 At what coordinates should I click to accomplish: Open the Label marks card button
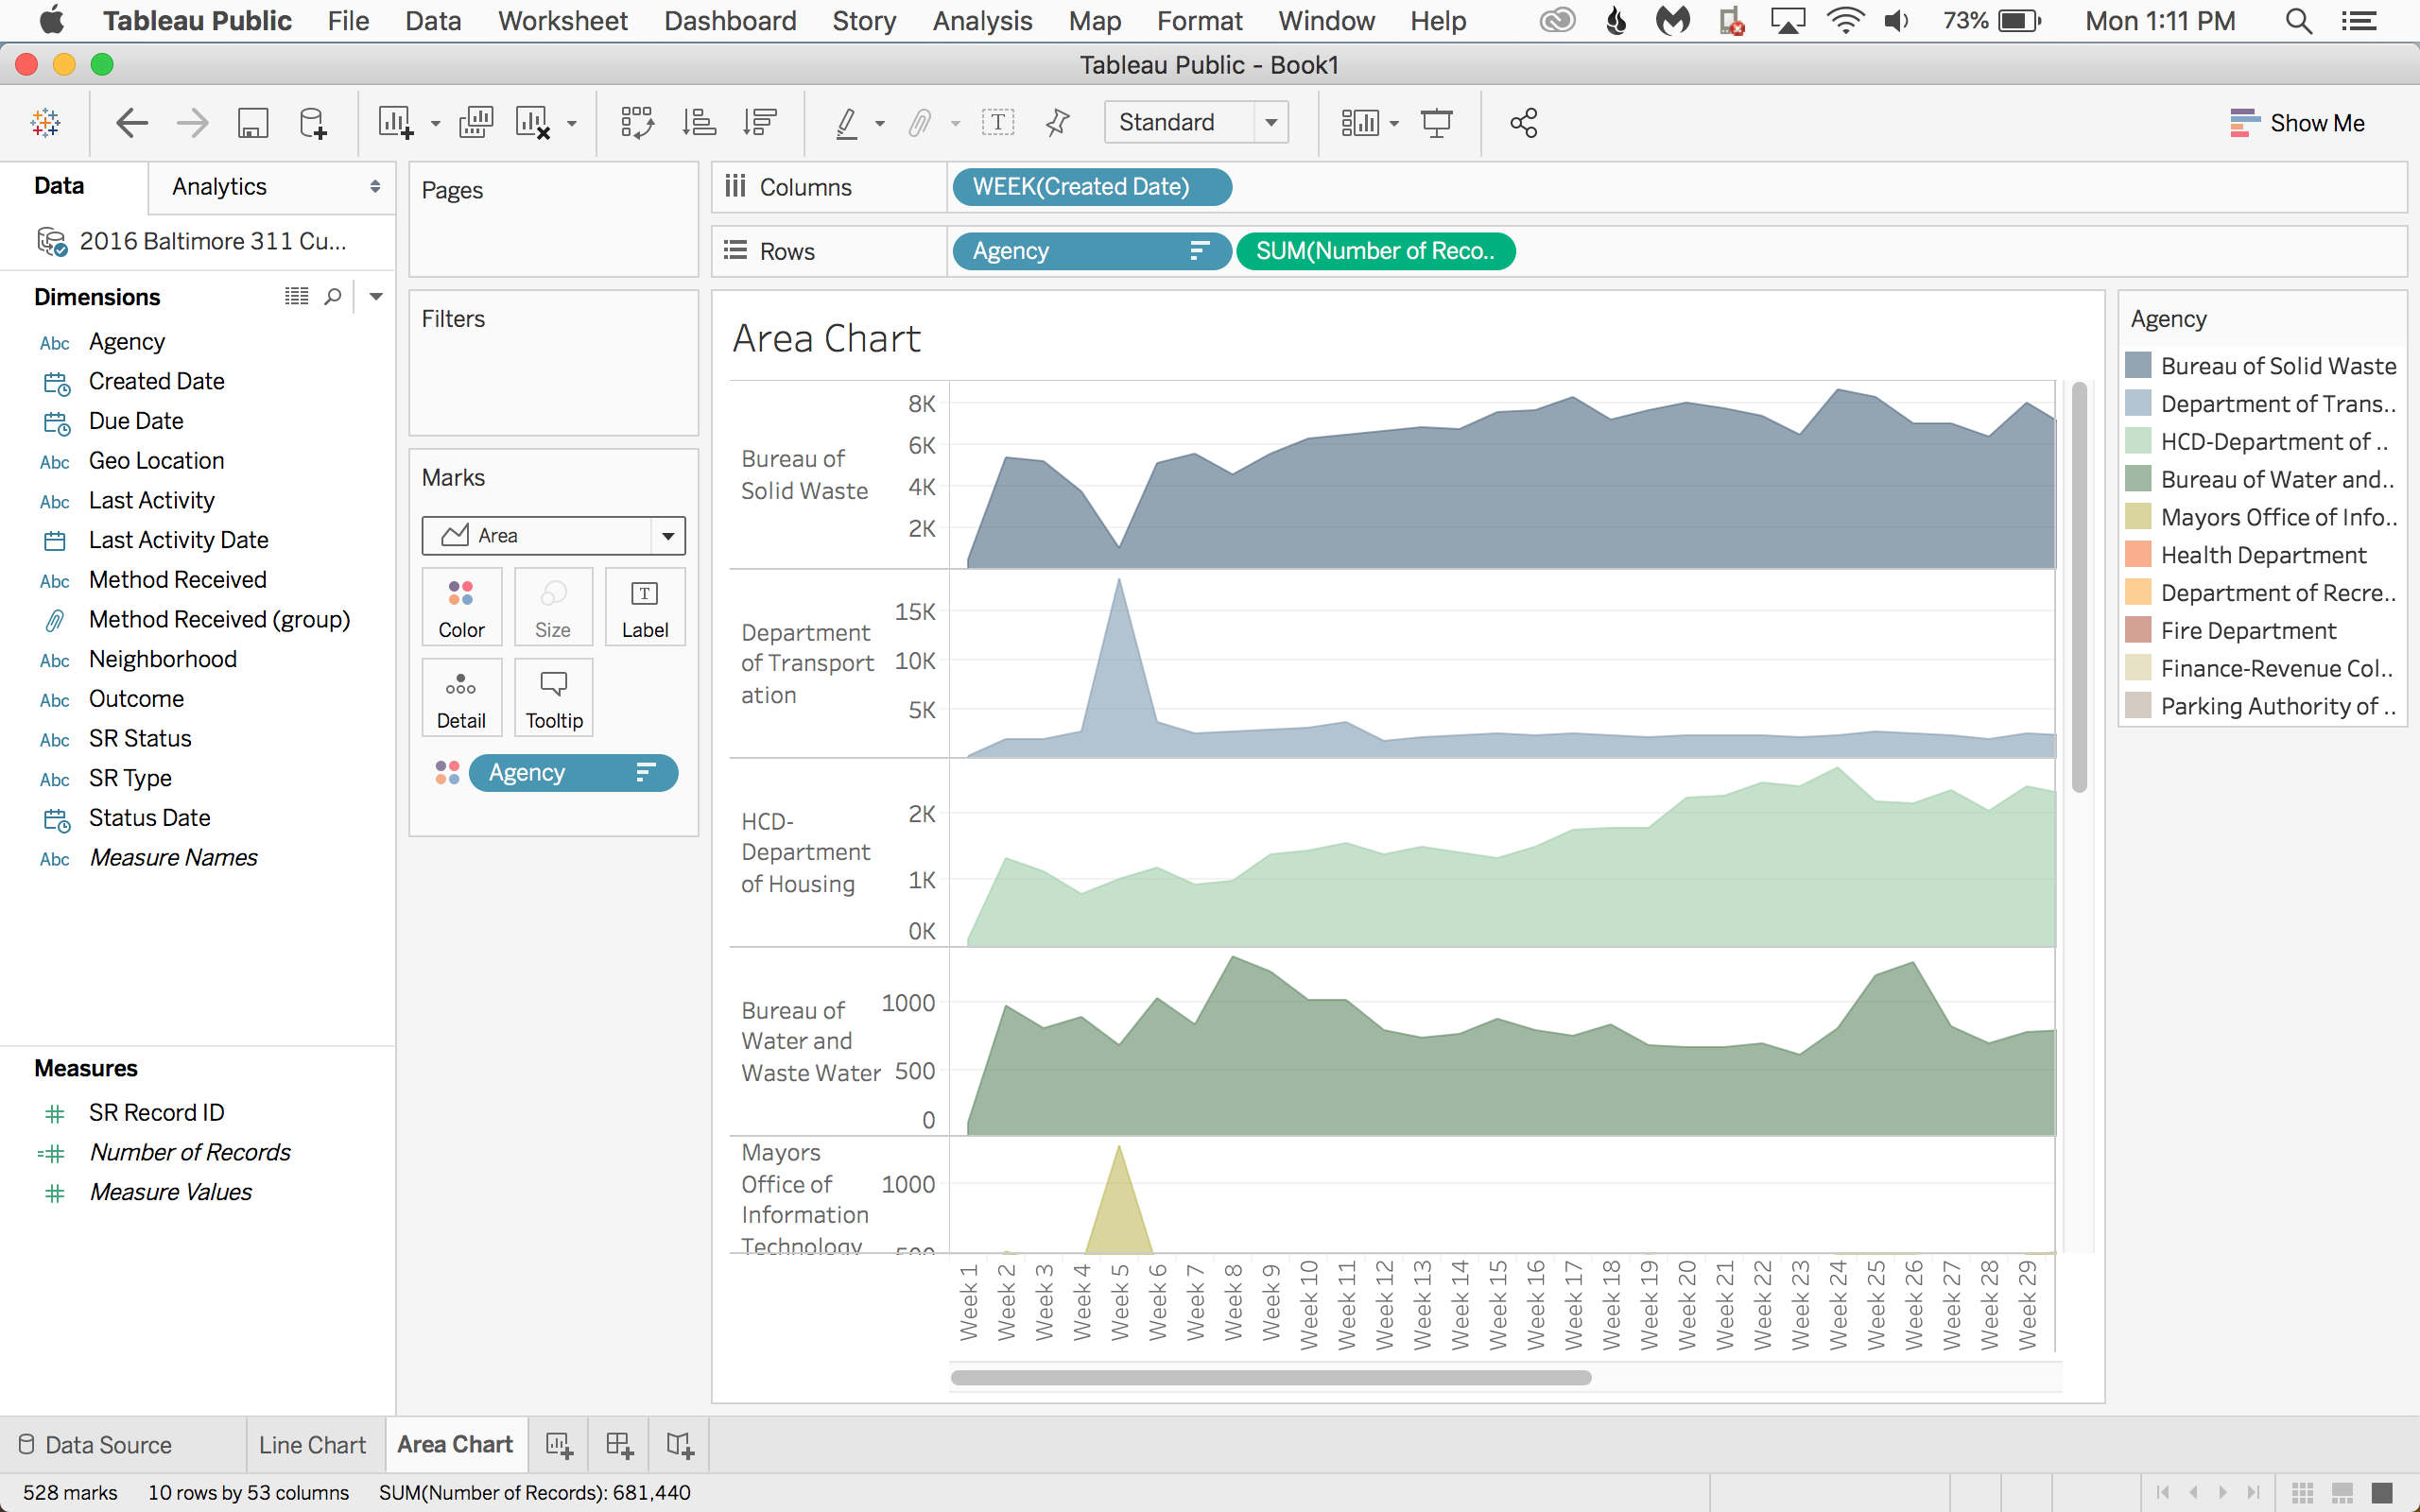(645, 607)
